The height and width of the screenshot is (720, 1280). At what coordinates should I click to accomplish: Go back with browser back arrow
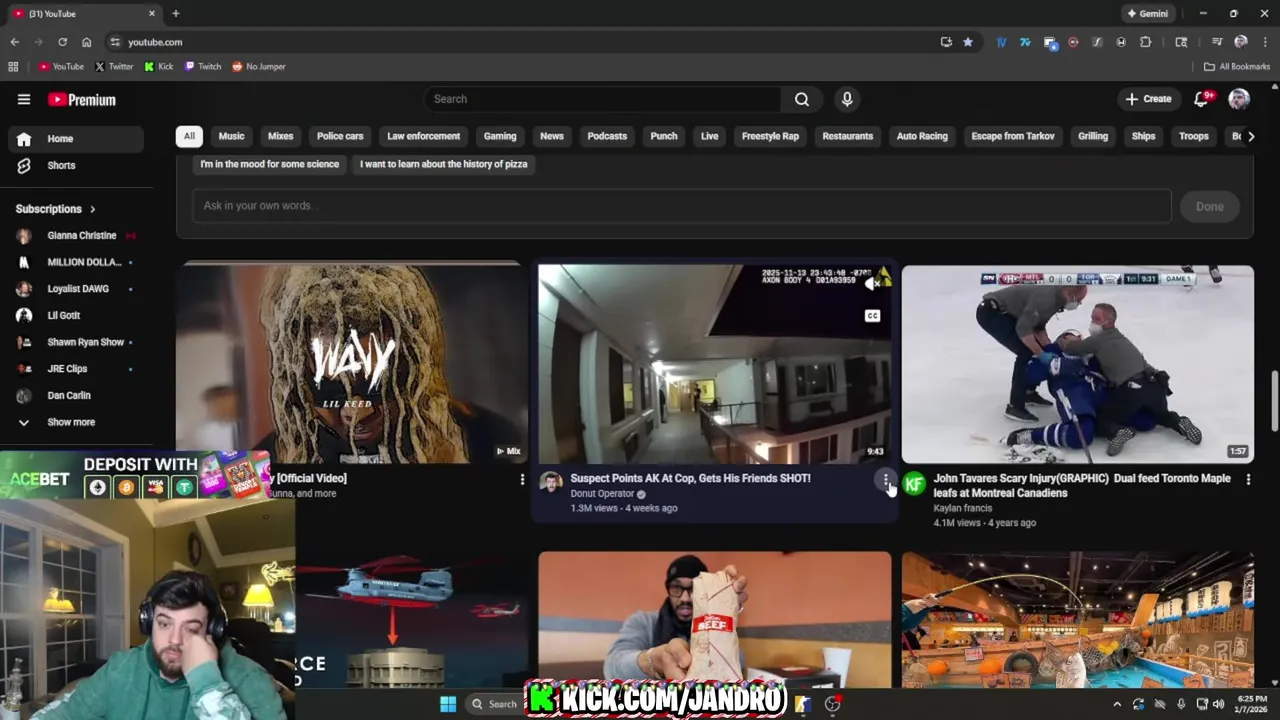click(x=14, y=42)
